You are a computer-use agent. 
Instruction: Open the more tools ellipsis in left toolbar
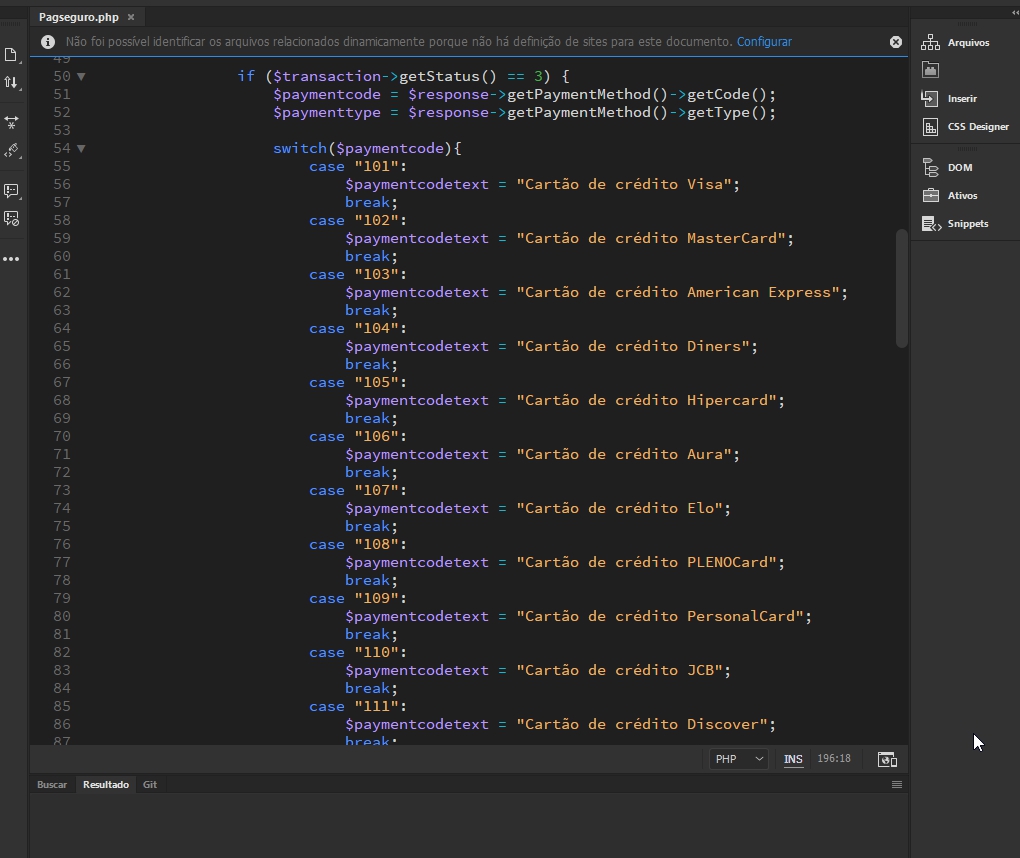click(x=11, y=259)
